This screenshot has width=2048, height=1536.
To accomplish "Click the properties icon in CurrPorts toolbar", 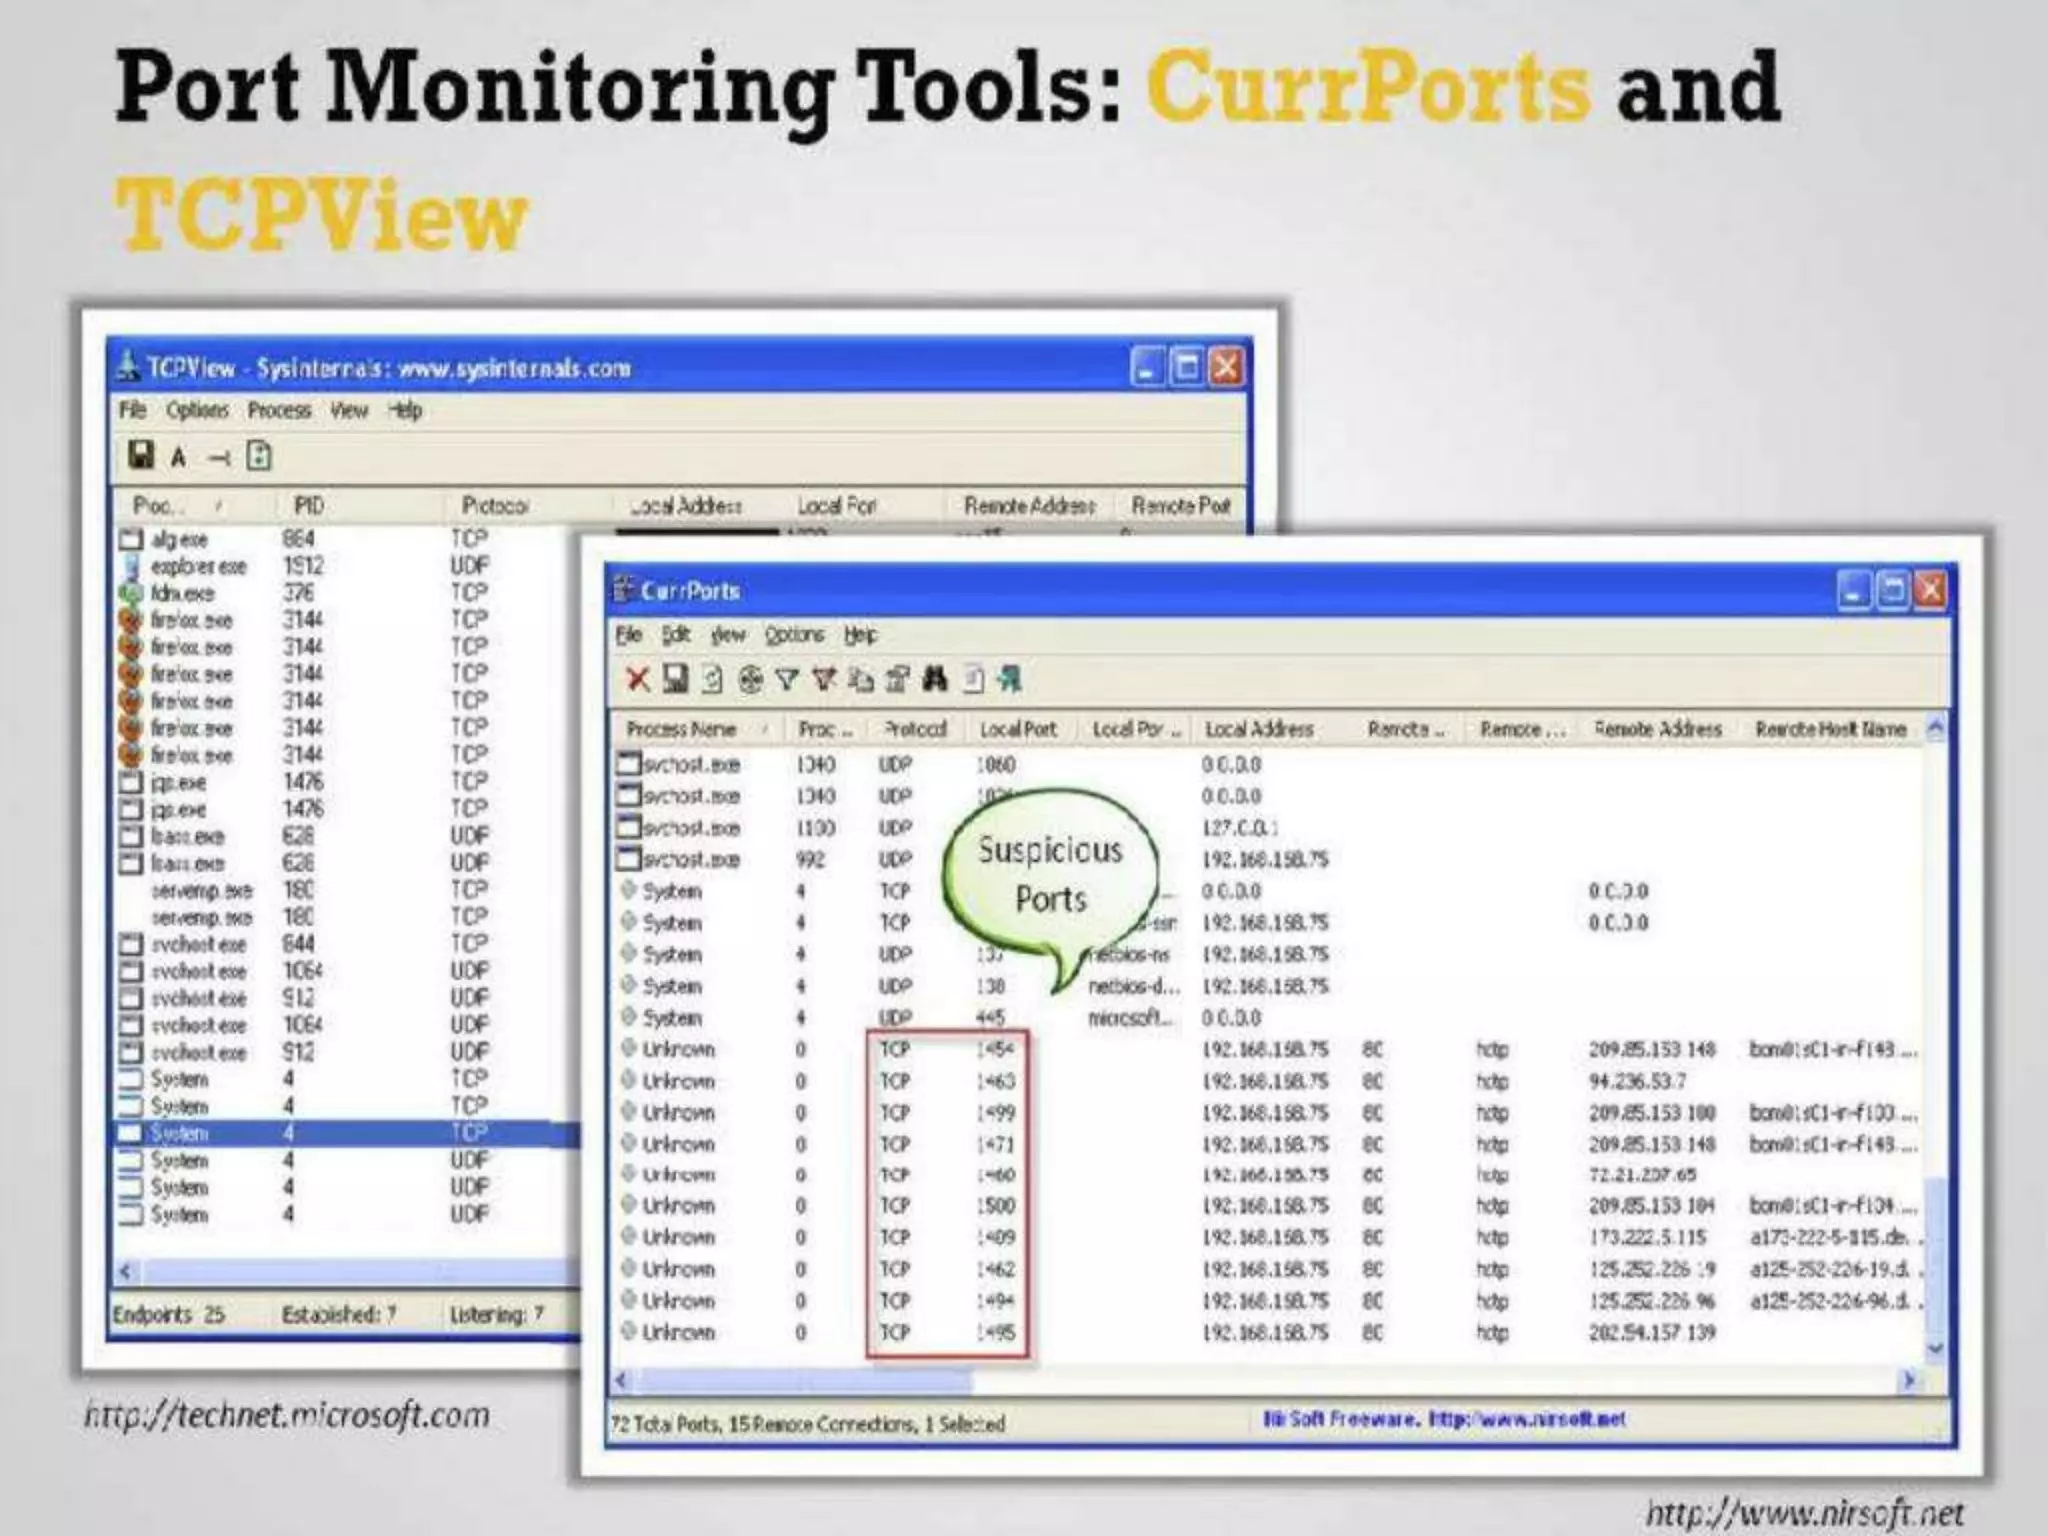I will click(898, 680).
